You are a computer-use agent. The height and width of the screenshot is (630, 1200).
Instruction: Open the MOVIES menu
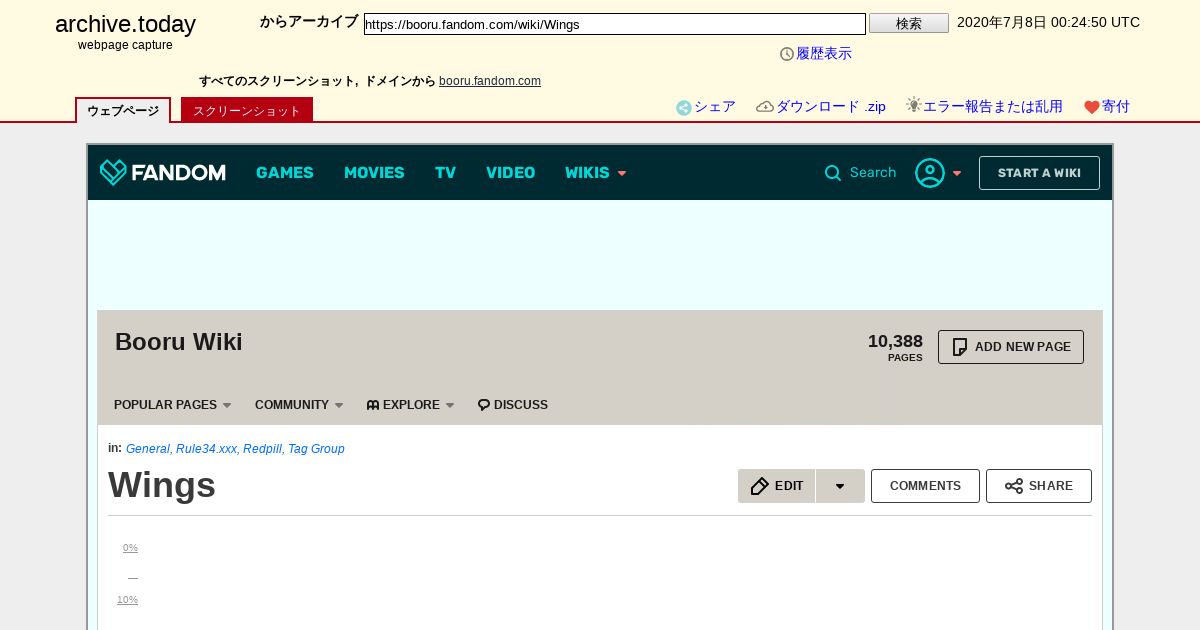coord(374,173)
